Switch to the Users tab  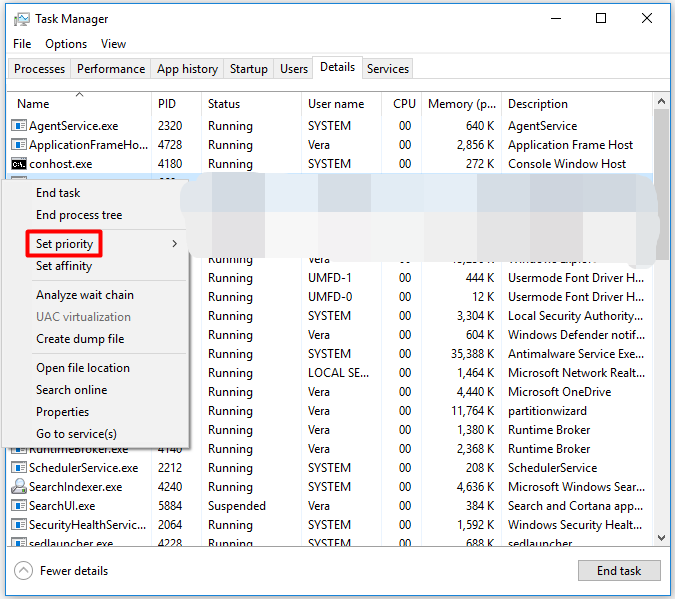tap(294, 69)
